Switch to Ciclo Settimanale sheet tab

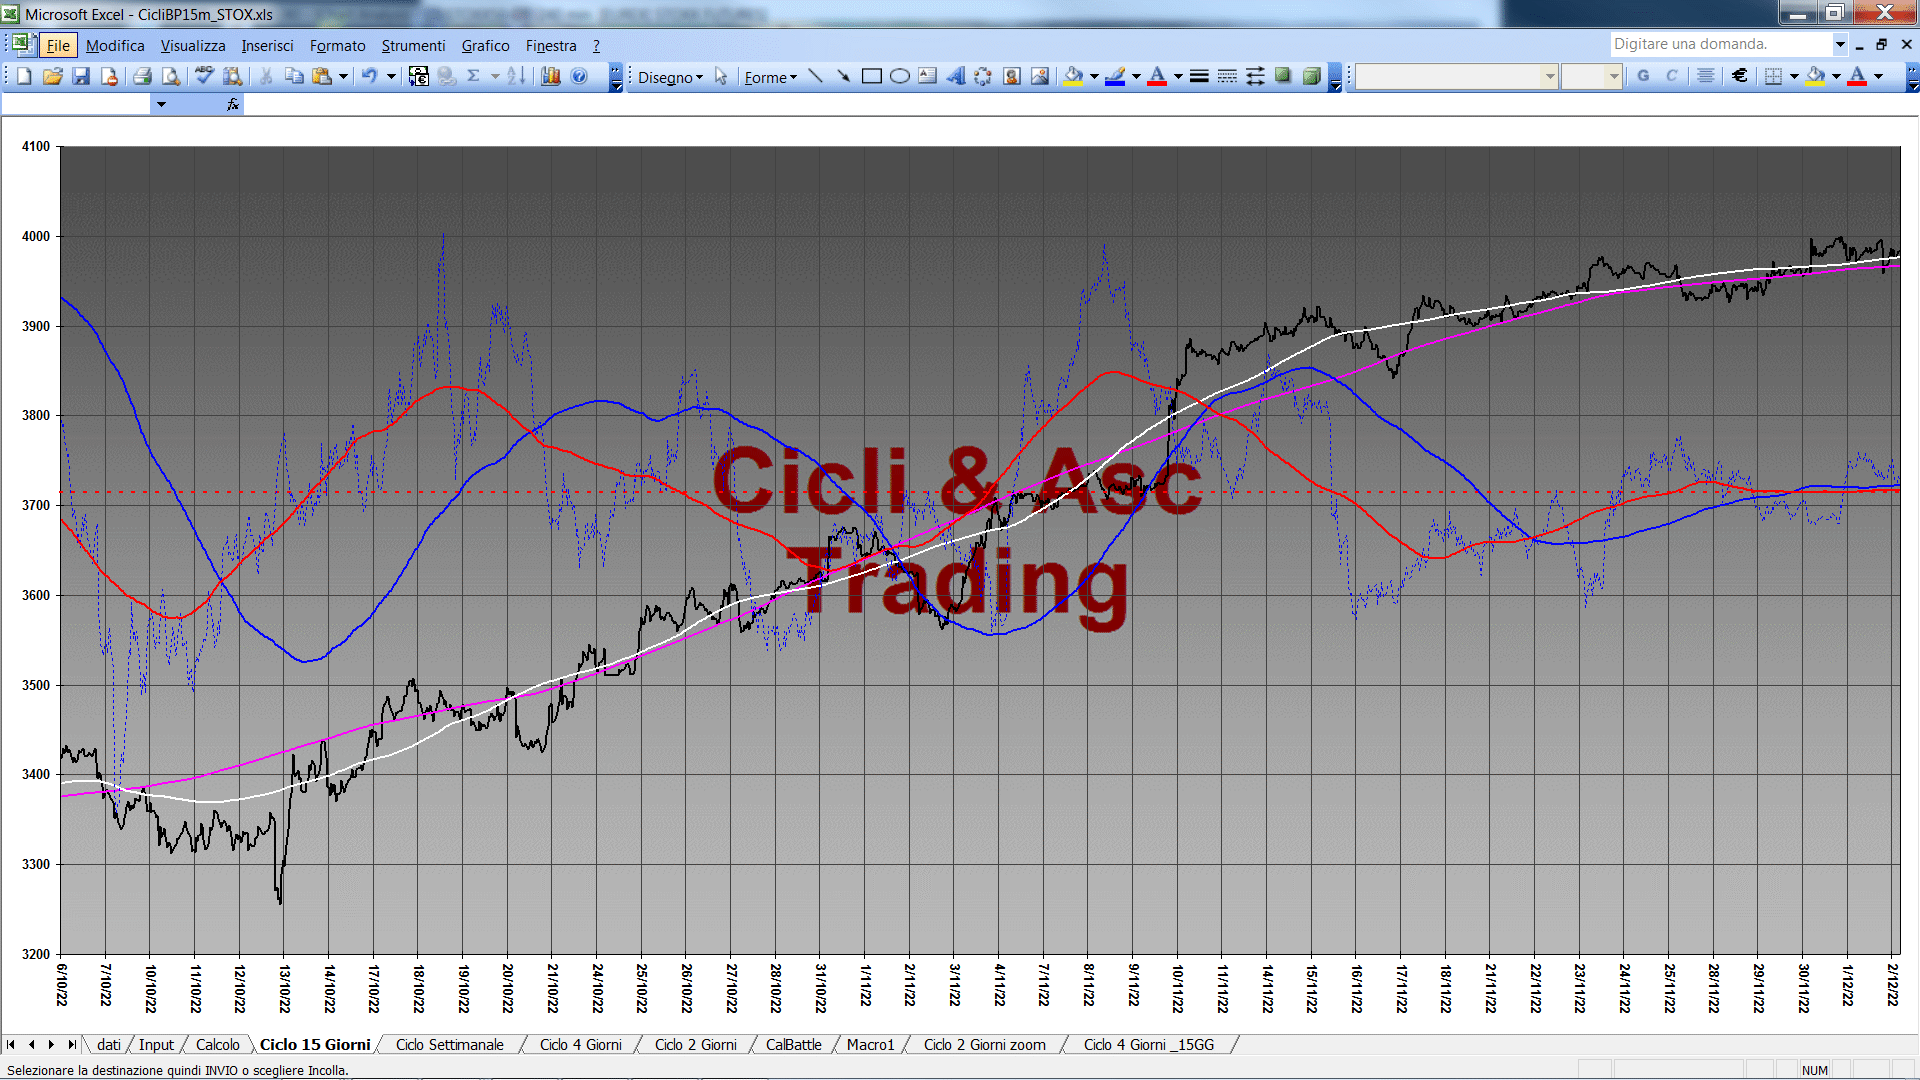449,1044
